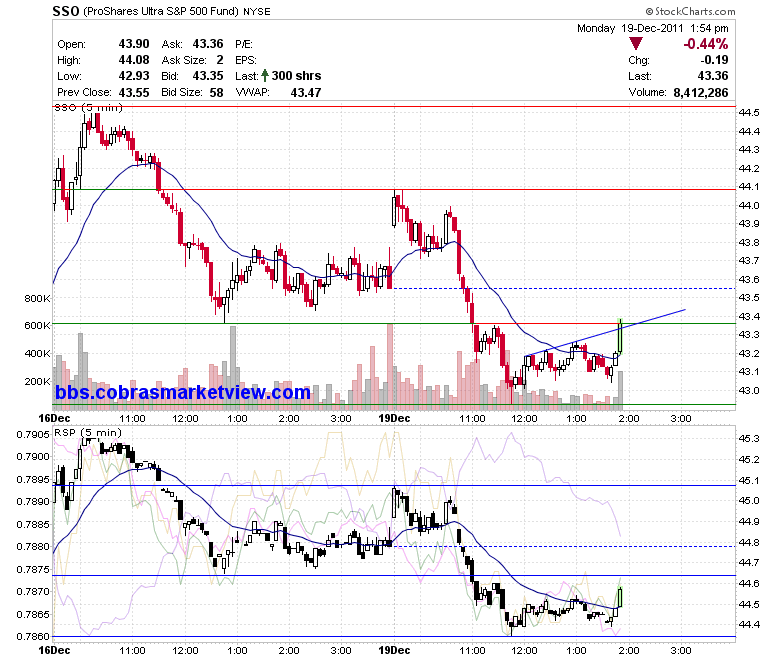Click the RSP (5 min) chart label

tap(88, 432)
